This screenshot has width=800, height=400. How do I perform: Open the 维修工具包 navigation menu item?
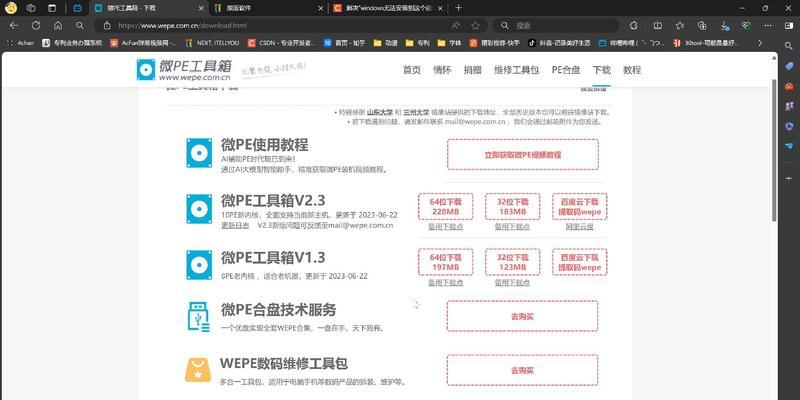pyautogui.click(x=518, y=70)
